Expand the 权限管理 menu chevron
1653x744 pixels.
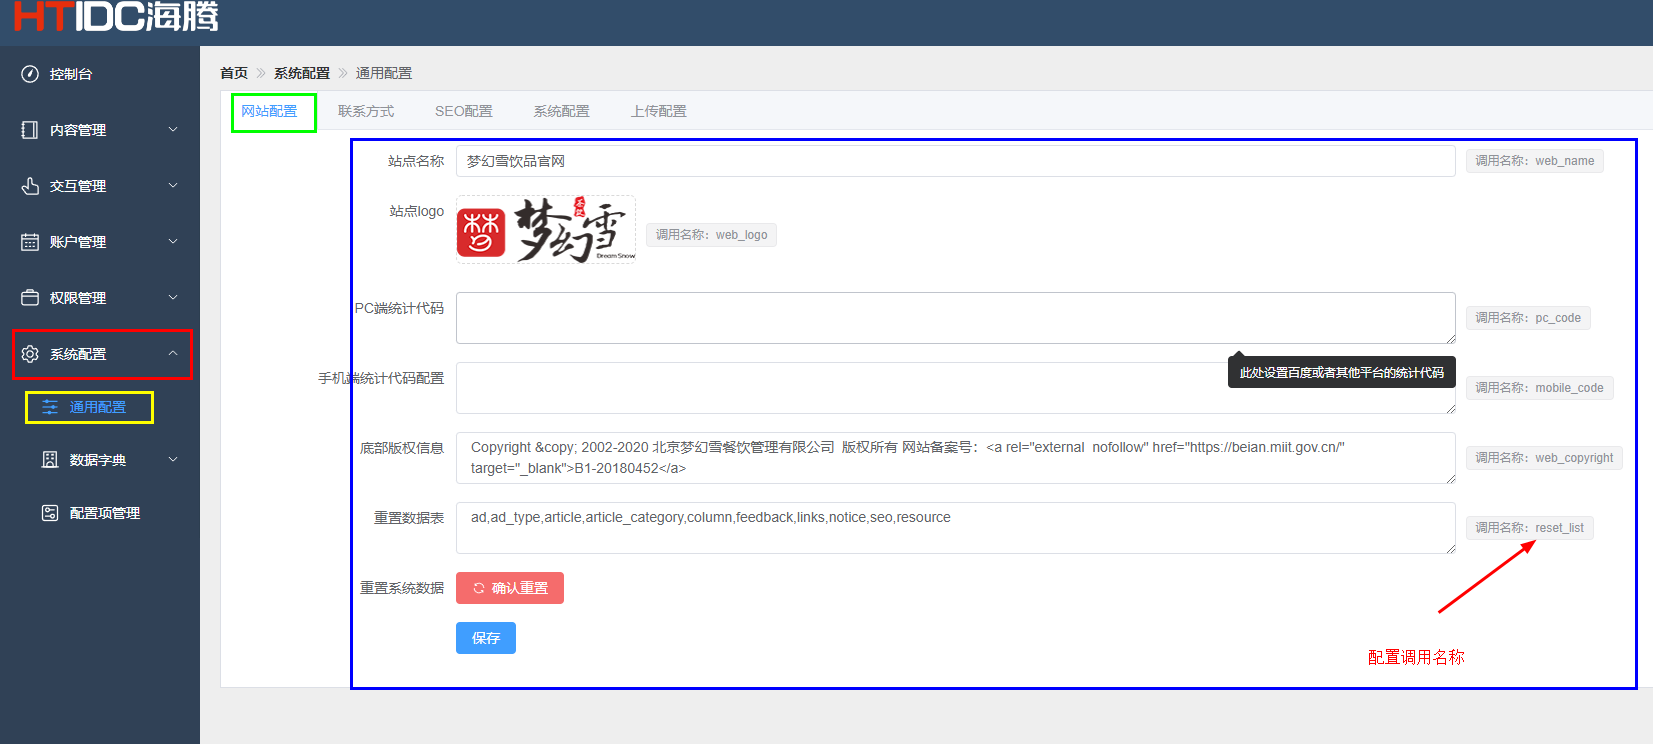coord(173,298)
